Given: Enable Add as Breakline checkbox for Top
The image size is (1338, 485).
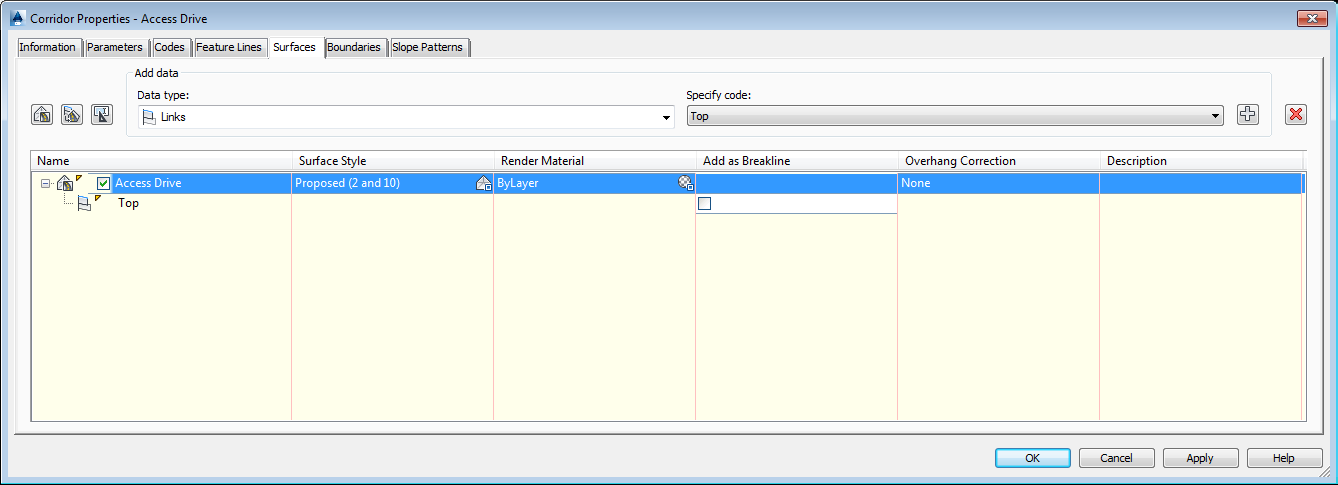Looking at the screenshot, I should click(x=704, y=204).
